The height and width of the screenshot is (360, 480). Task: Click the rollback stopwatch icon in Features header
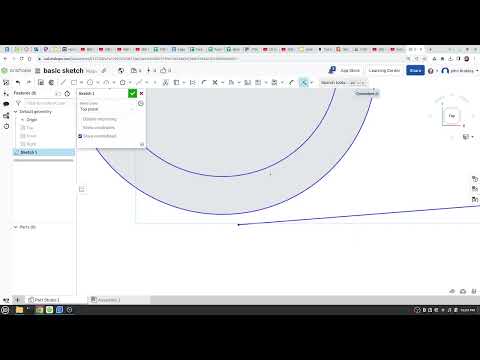coord(67,94)
